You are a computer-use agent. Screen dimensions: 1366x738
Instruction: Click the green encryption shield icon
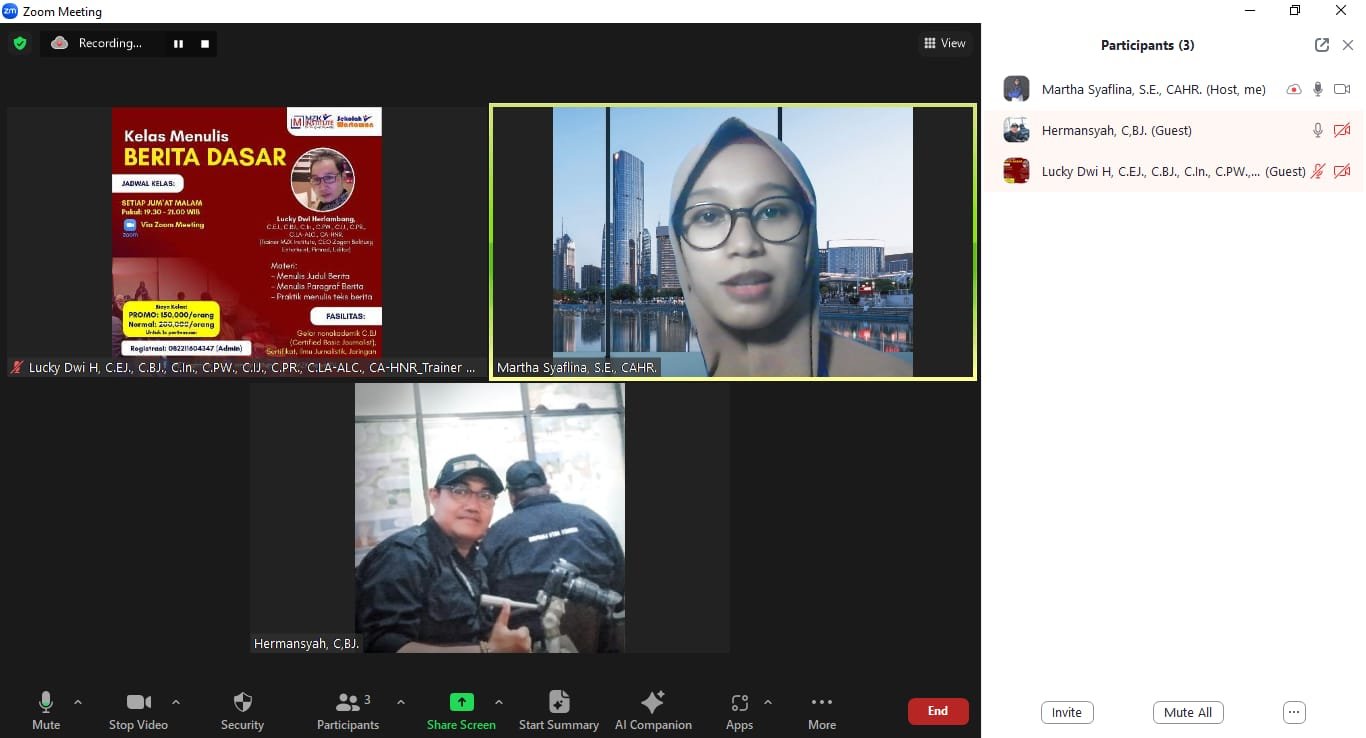pos(19,43)
